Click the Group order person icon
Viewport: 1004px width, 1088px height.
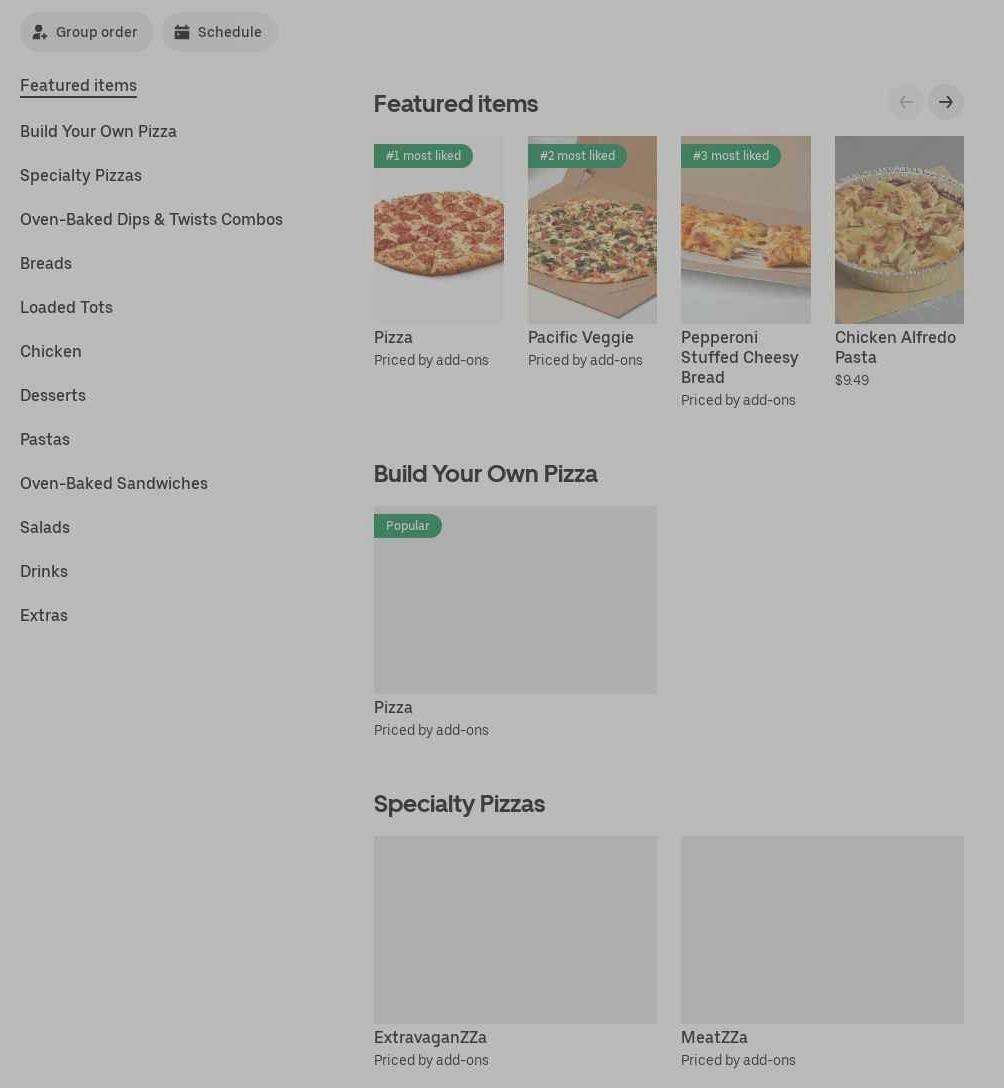coord(40,32)
